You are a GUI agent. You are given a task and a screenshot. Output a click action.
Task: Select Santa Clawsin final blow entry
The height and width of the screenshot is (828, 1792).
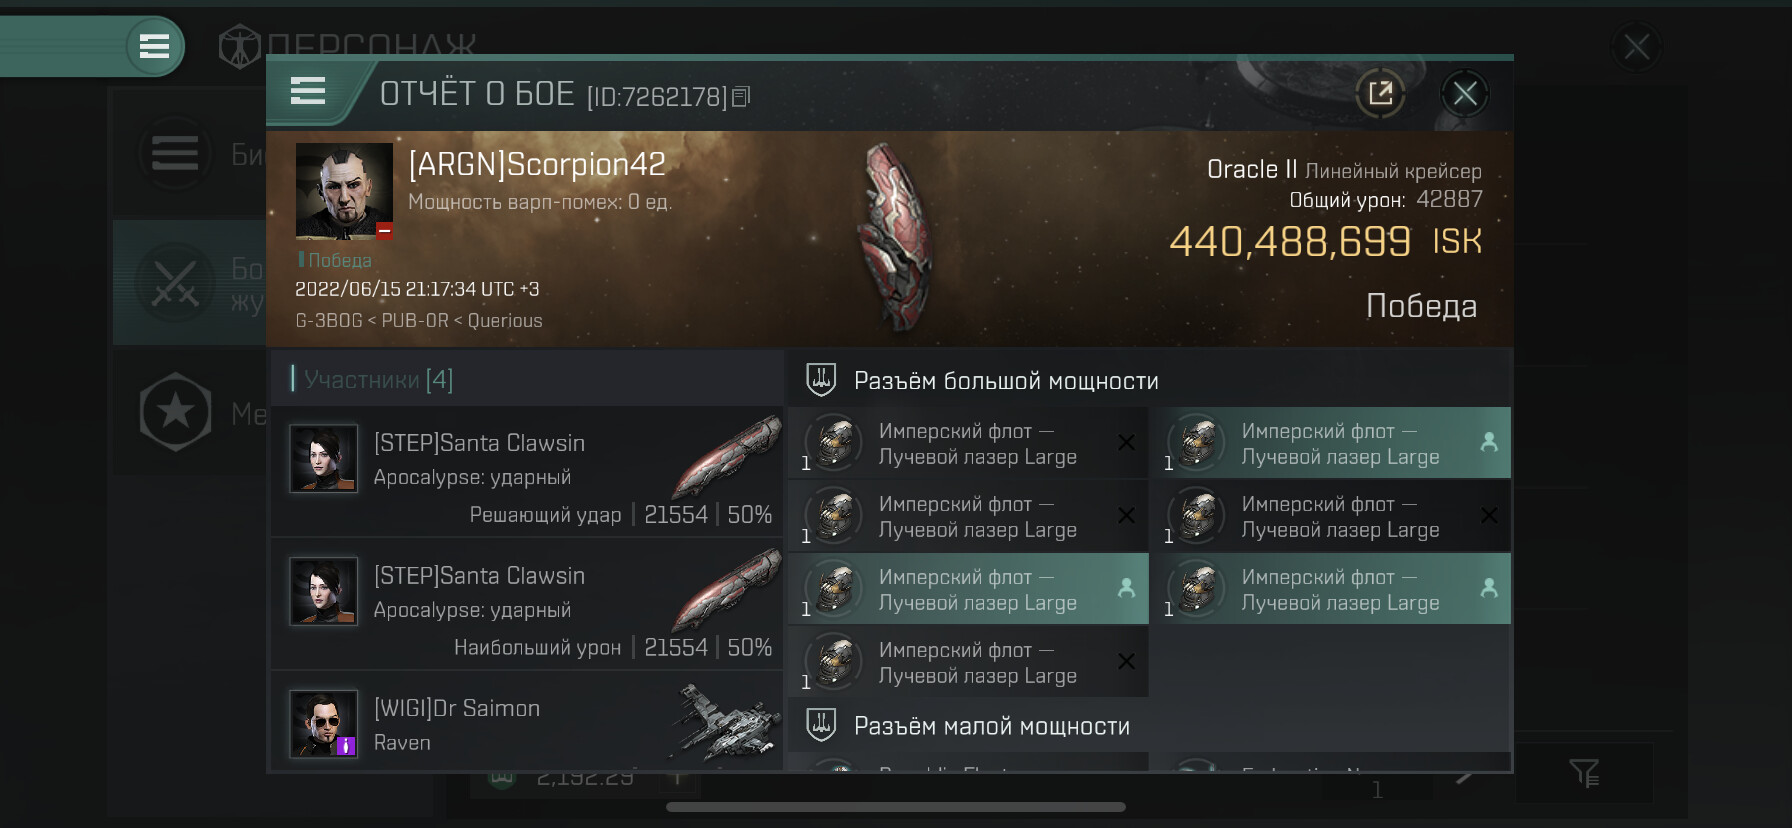tap(527, 471)
